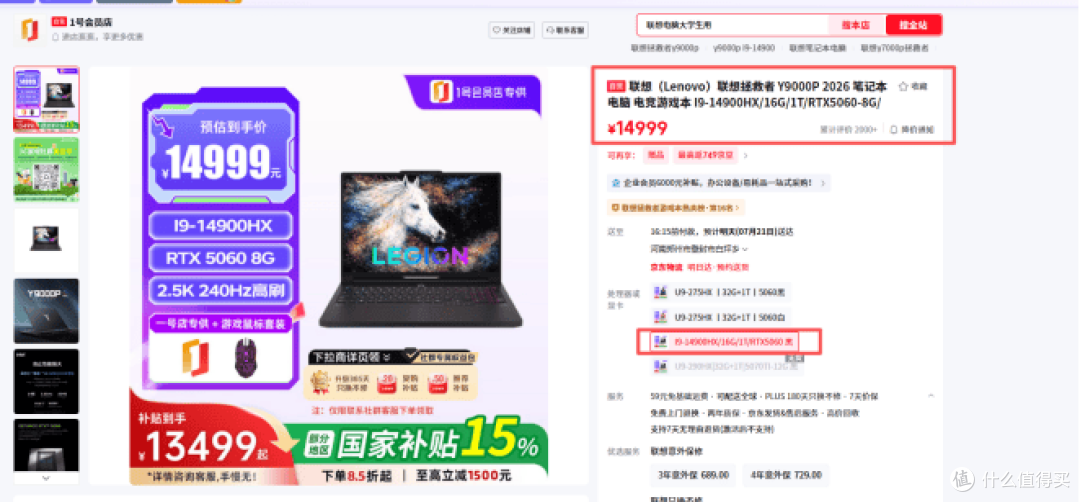Viewport: 1080px width, 502px height.
Task: Click the 搜本店 search-this-store button
Action: click(x=856, y=25)
